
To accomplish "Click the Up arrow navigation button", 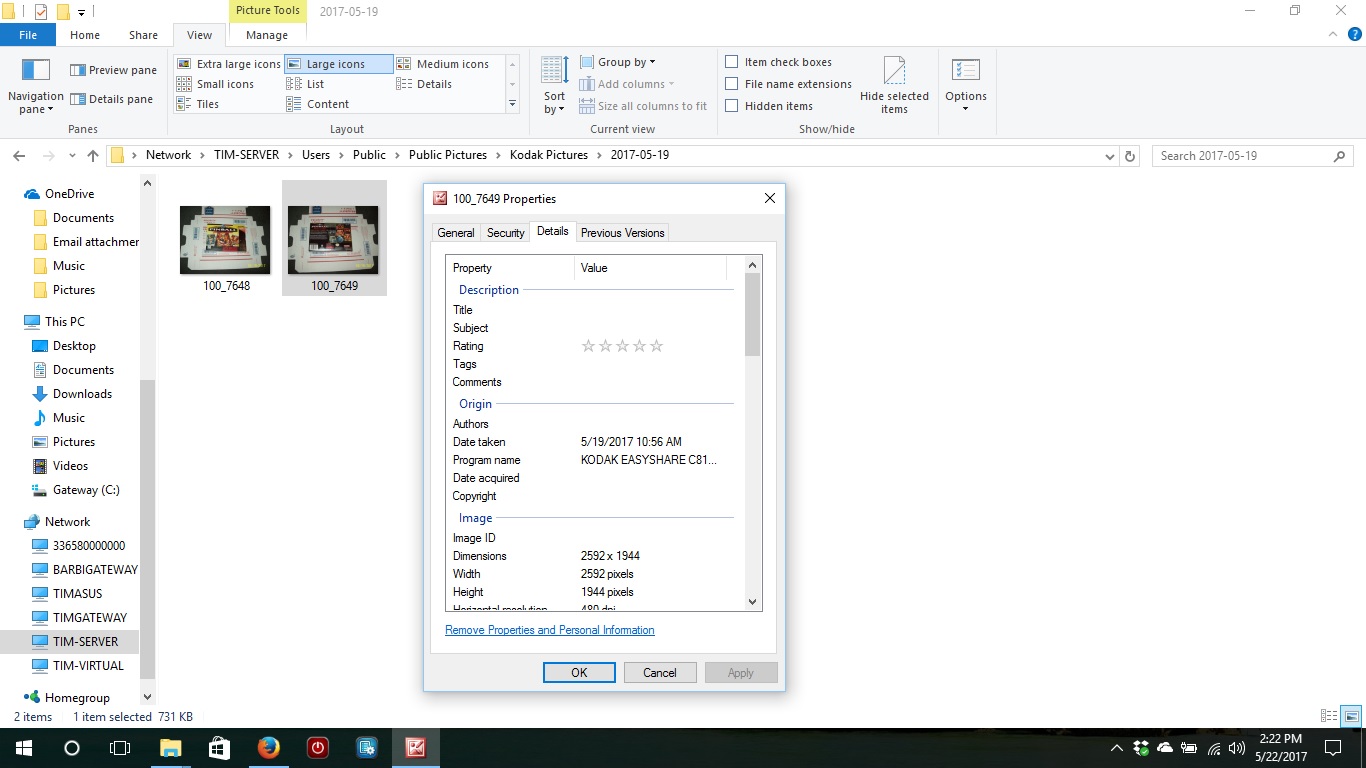I will [93, 156].
